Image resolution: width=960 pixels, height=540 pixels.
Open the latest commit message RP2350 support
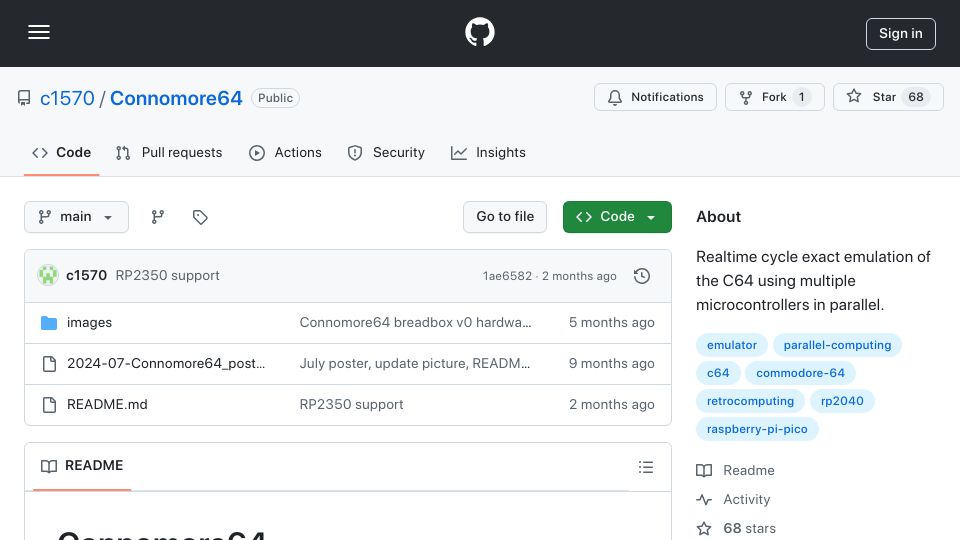(x=167, y=276)
